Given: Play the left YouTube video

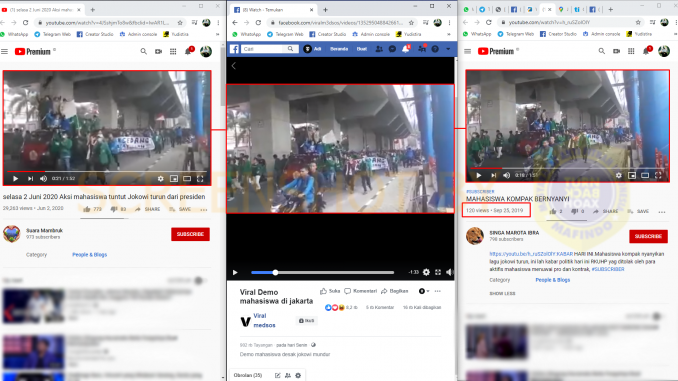Looking at the screenshot, I should pos(16,178).
